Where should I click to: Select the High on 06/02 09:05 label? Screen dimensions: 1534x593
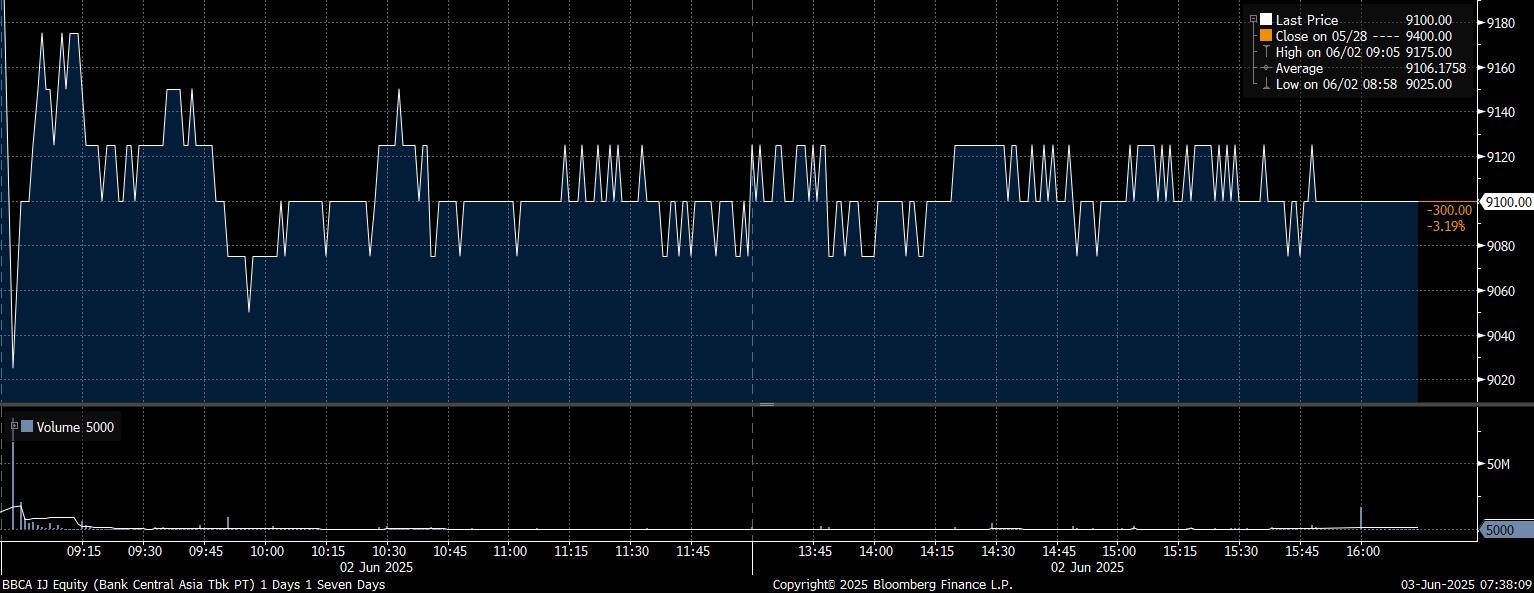[x=1338, y=52]
